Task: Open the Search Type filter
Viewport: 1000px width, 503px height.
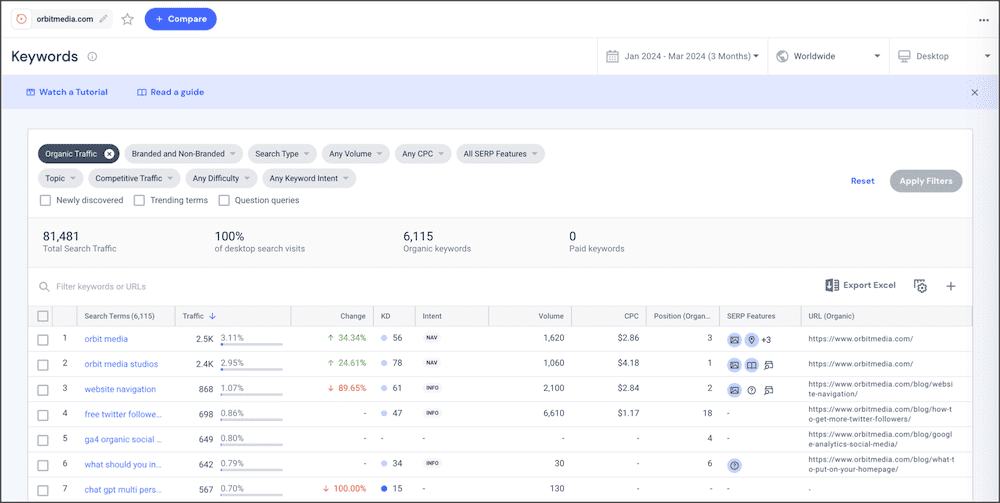Action: (x=283, y=154)
